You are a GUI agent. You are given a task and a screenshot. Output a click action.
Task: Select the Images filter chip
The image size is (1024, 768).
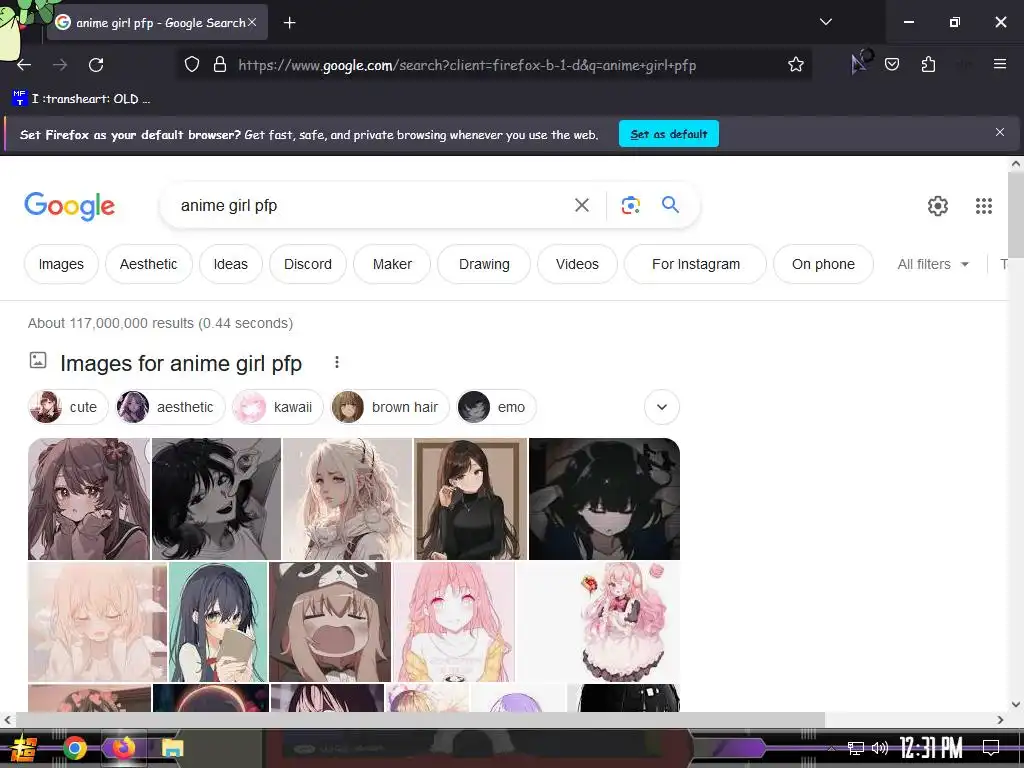61,264
